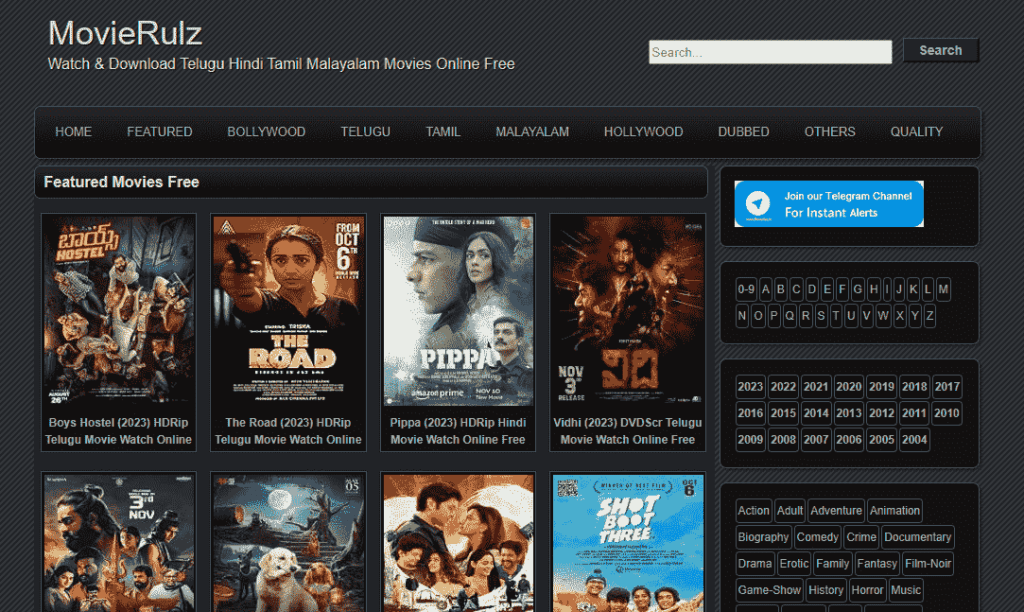The image size is (1024, 612).
Task: Select the Action genre tag
Action: coord(754,511)
